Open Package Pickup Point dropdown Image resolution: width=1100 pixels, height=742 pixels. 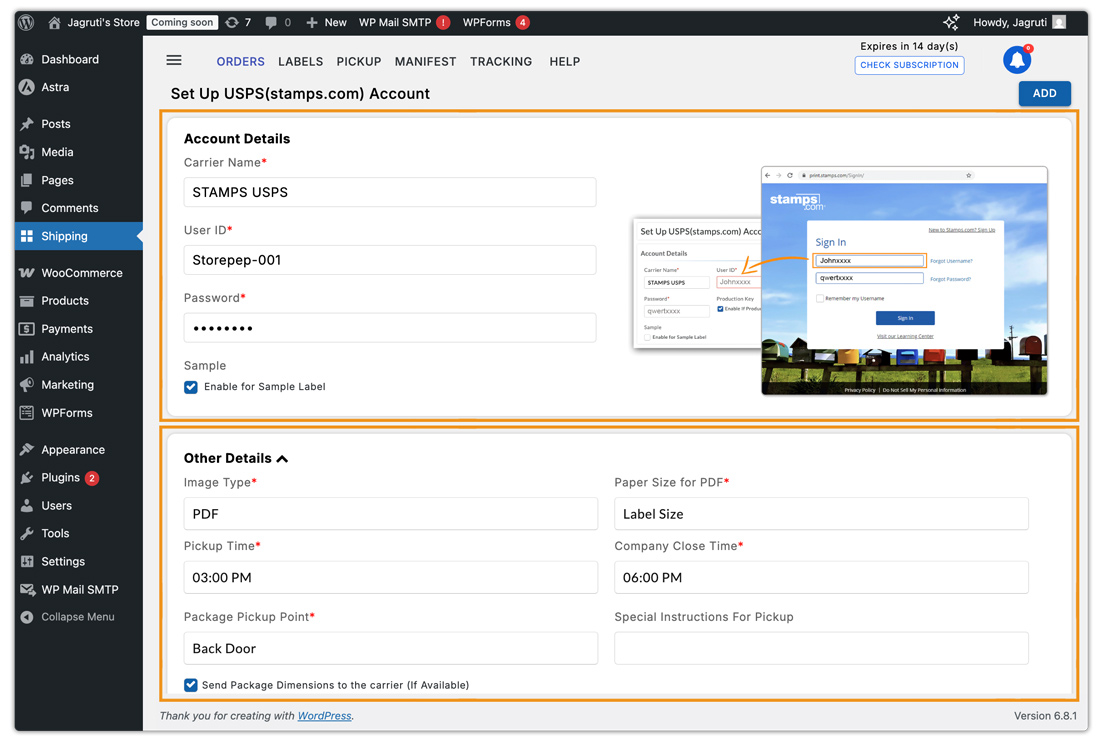391,649
